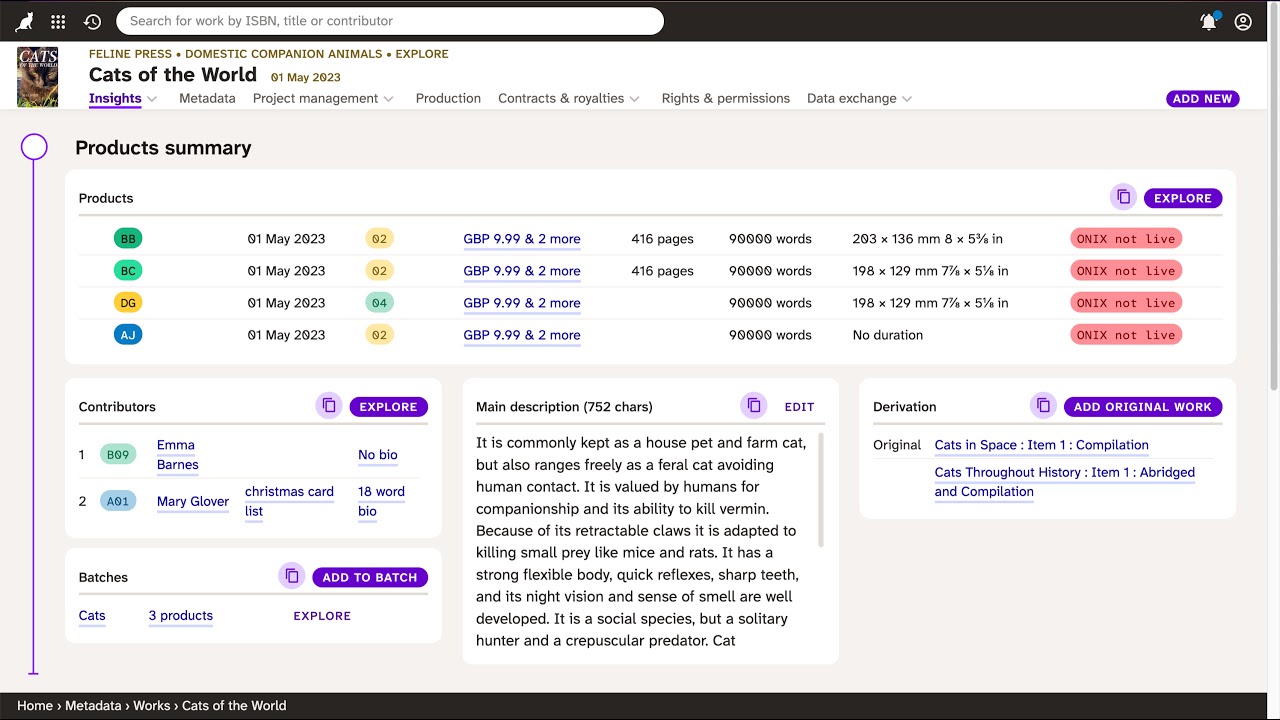Explore the Products panel
The image size is (1280, 720).
click(1183, 198)
